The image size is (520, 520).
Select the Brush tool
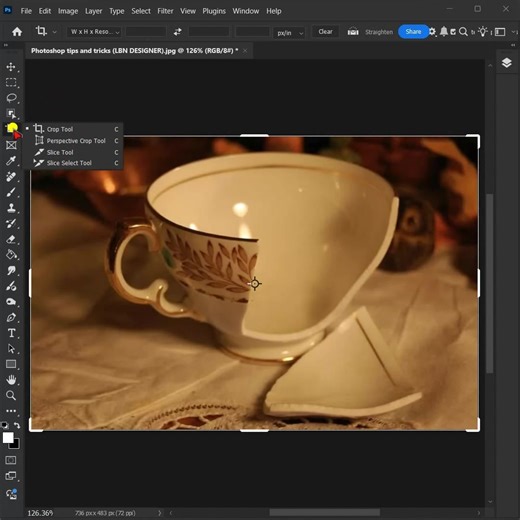click(11, 192)
